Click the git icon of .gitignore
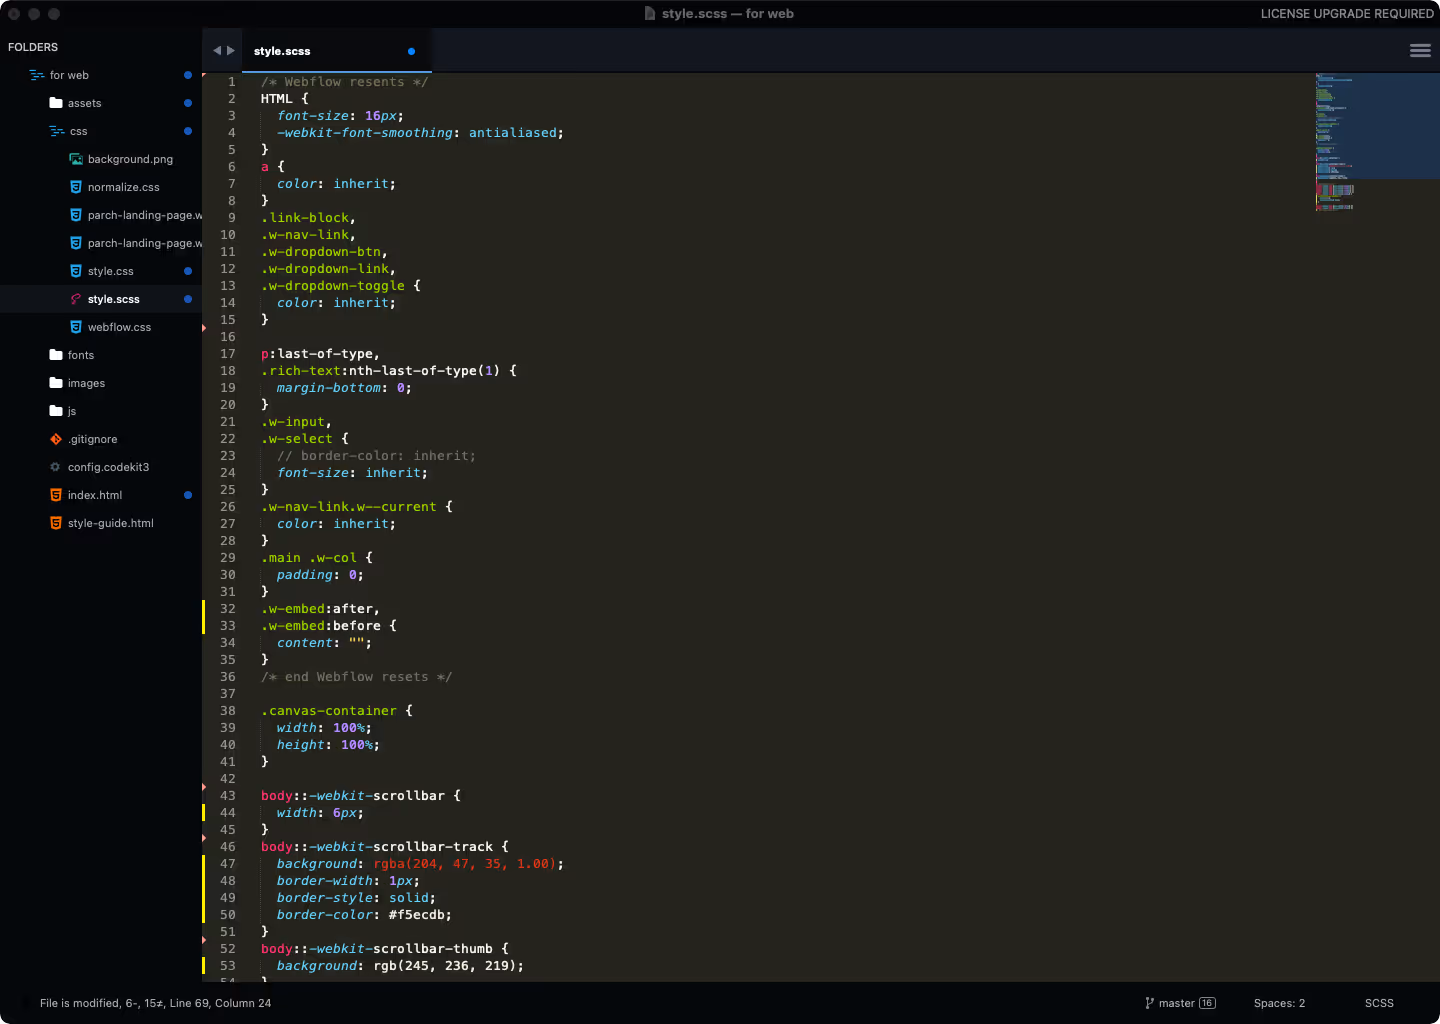Image resolution: width=1440 pixels, height=1024 pixels. coord(56,439)
